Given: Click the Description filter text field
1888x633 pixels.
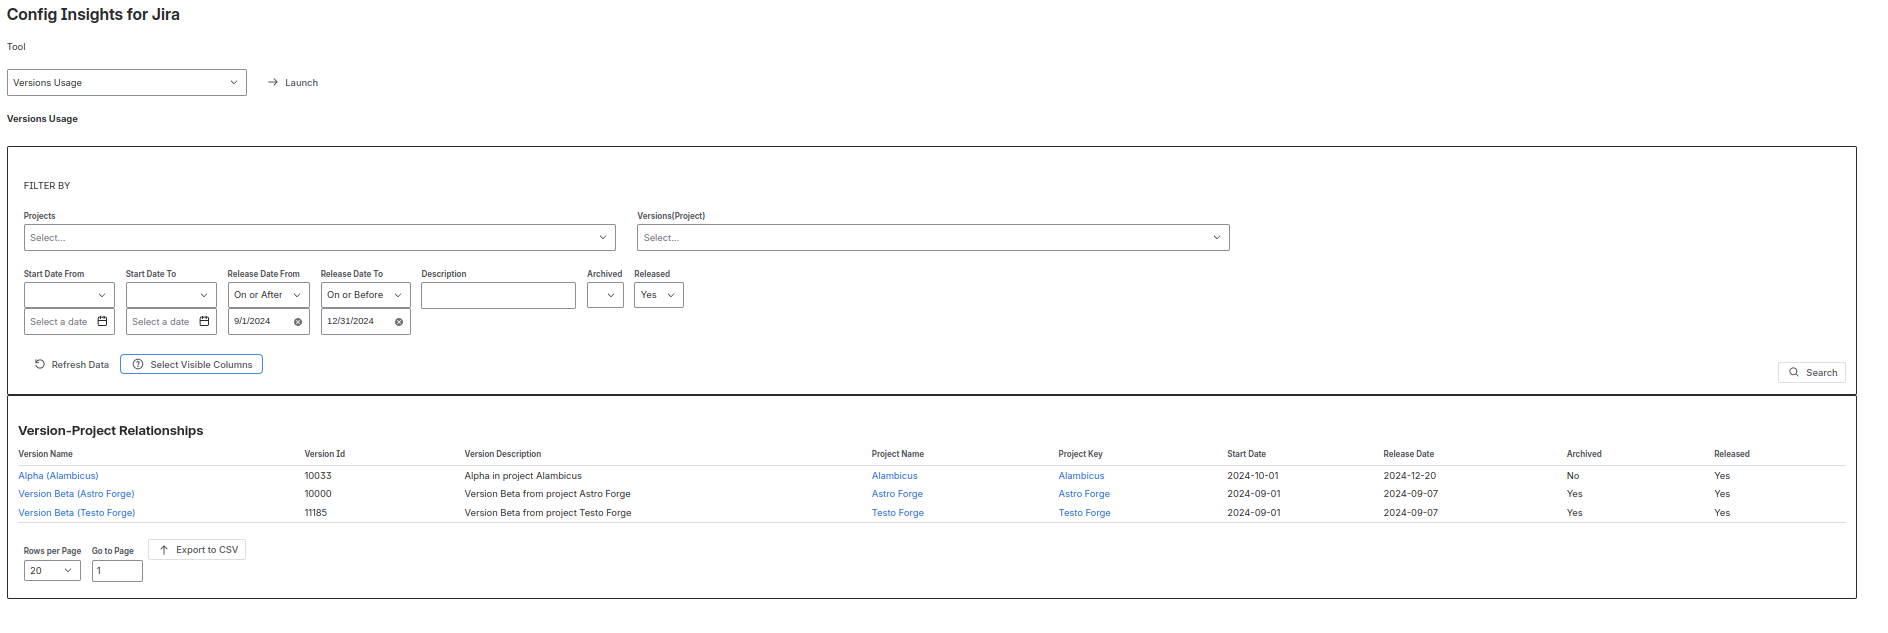Looking at the screenshot, I should (x=498, y=295).
